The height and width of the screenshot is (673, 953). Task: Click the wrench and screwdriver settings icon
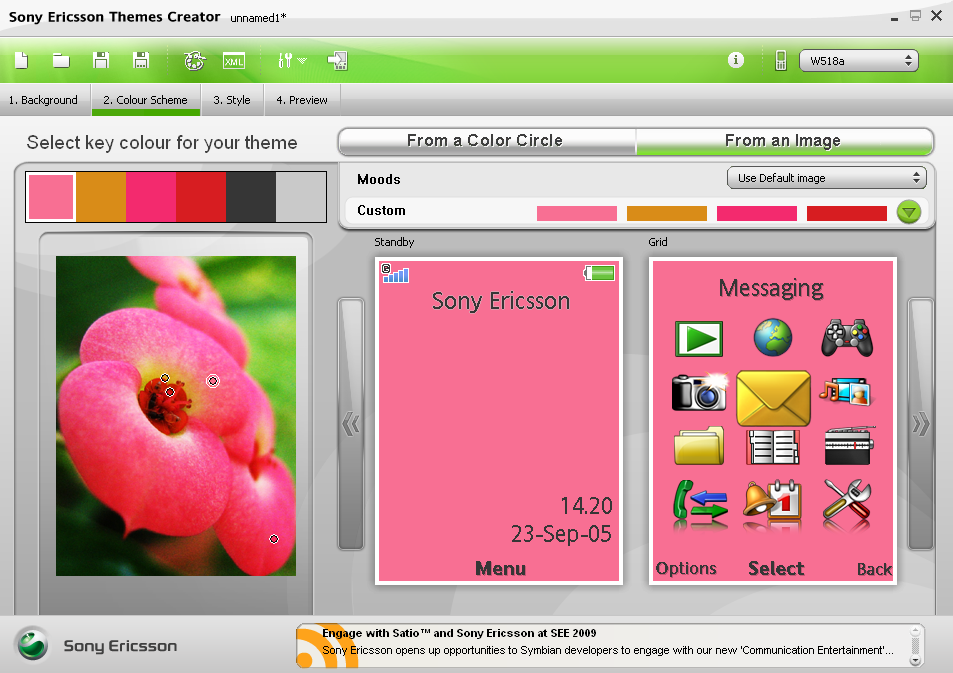[x=847, y=499]
